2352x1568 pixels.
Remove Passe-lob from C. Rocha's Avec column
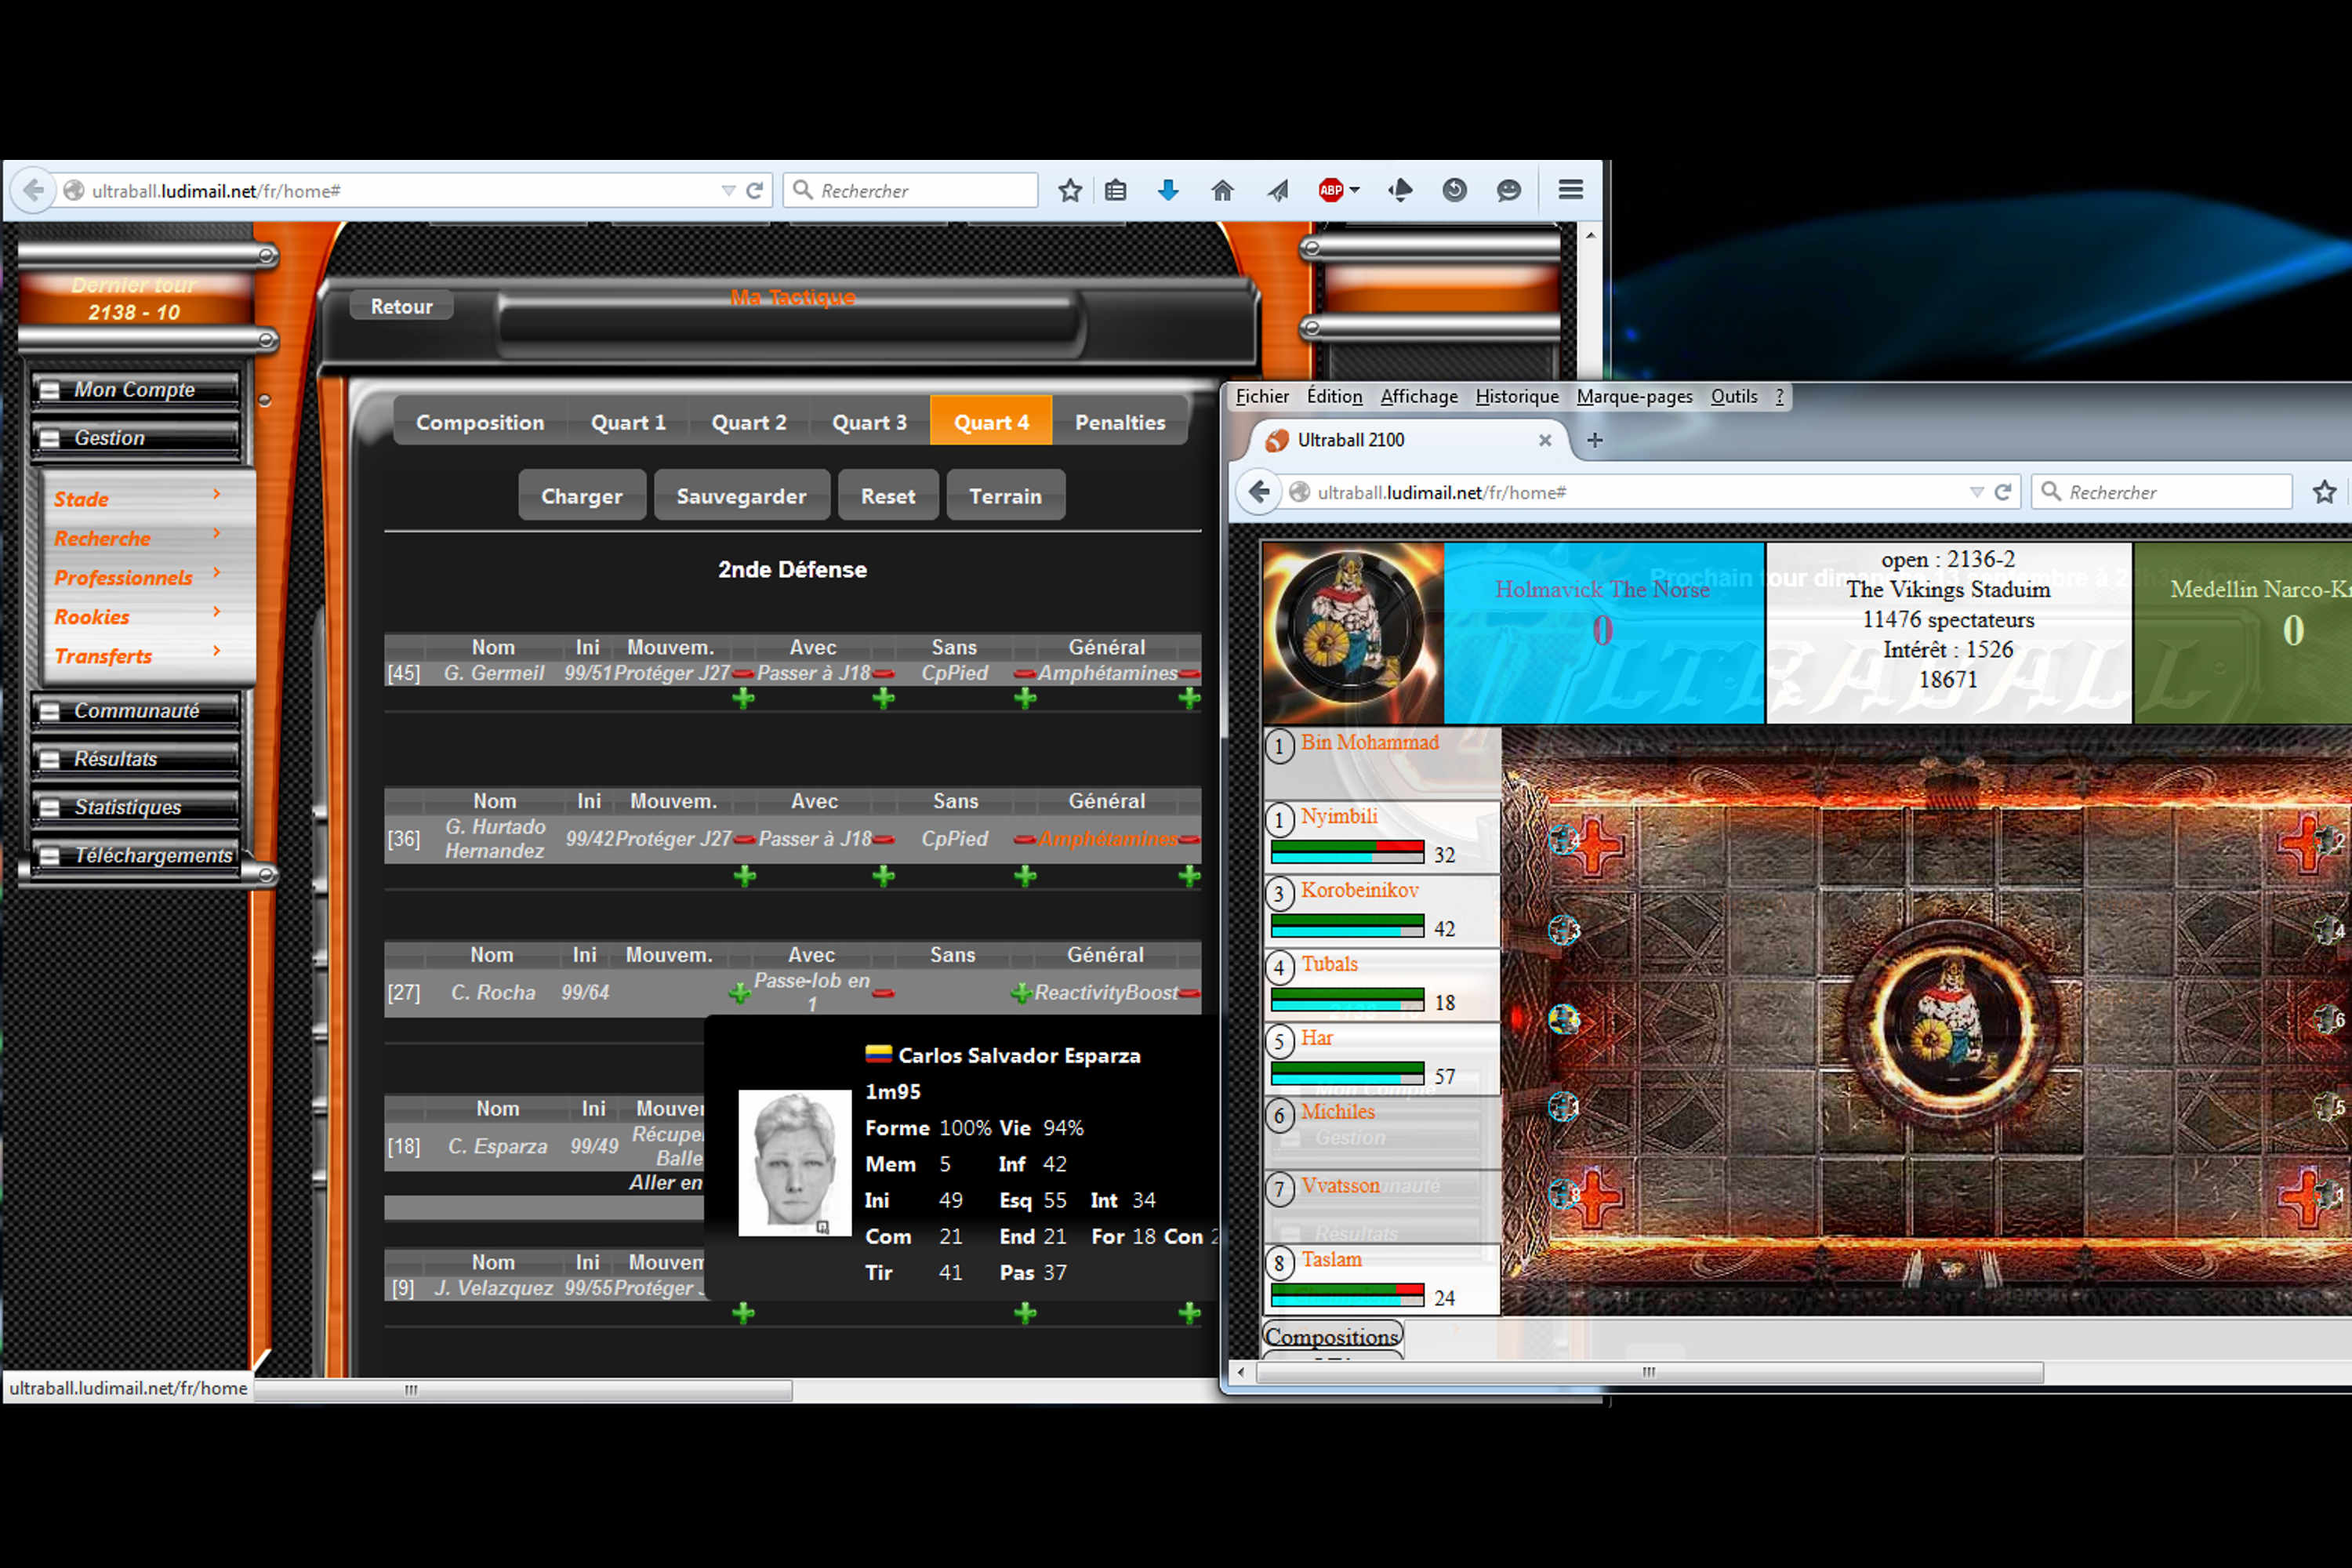[883, 993]
